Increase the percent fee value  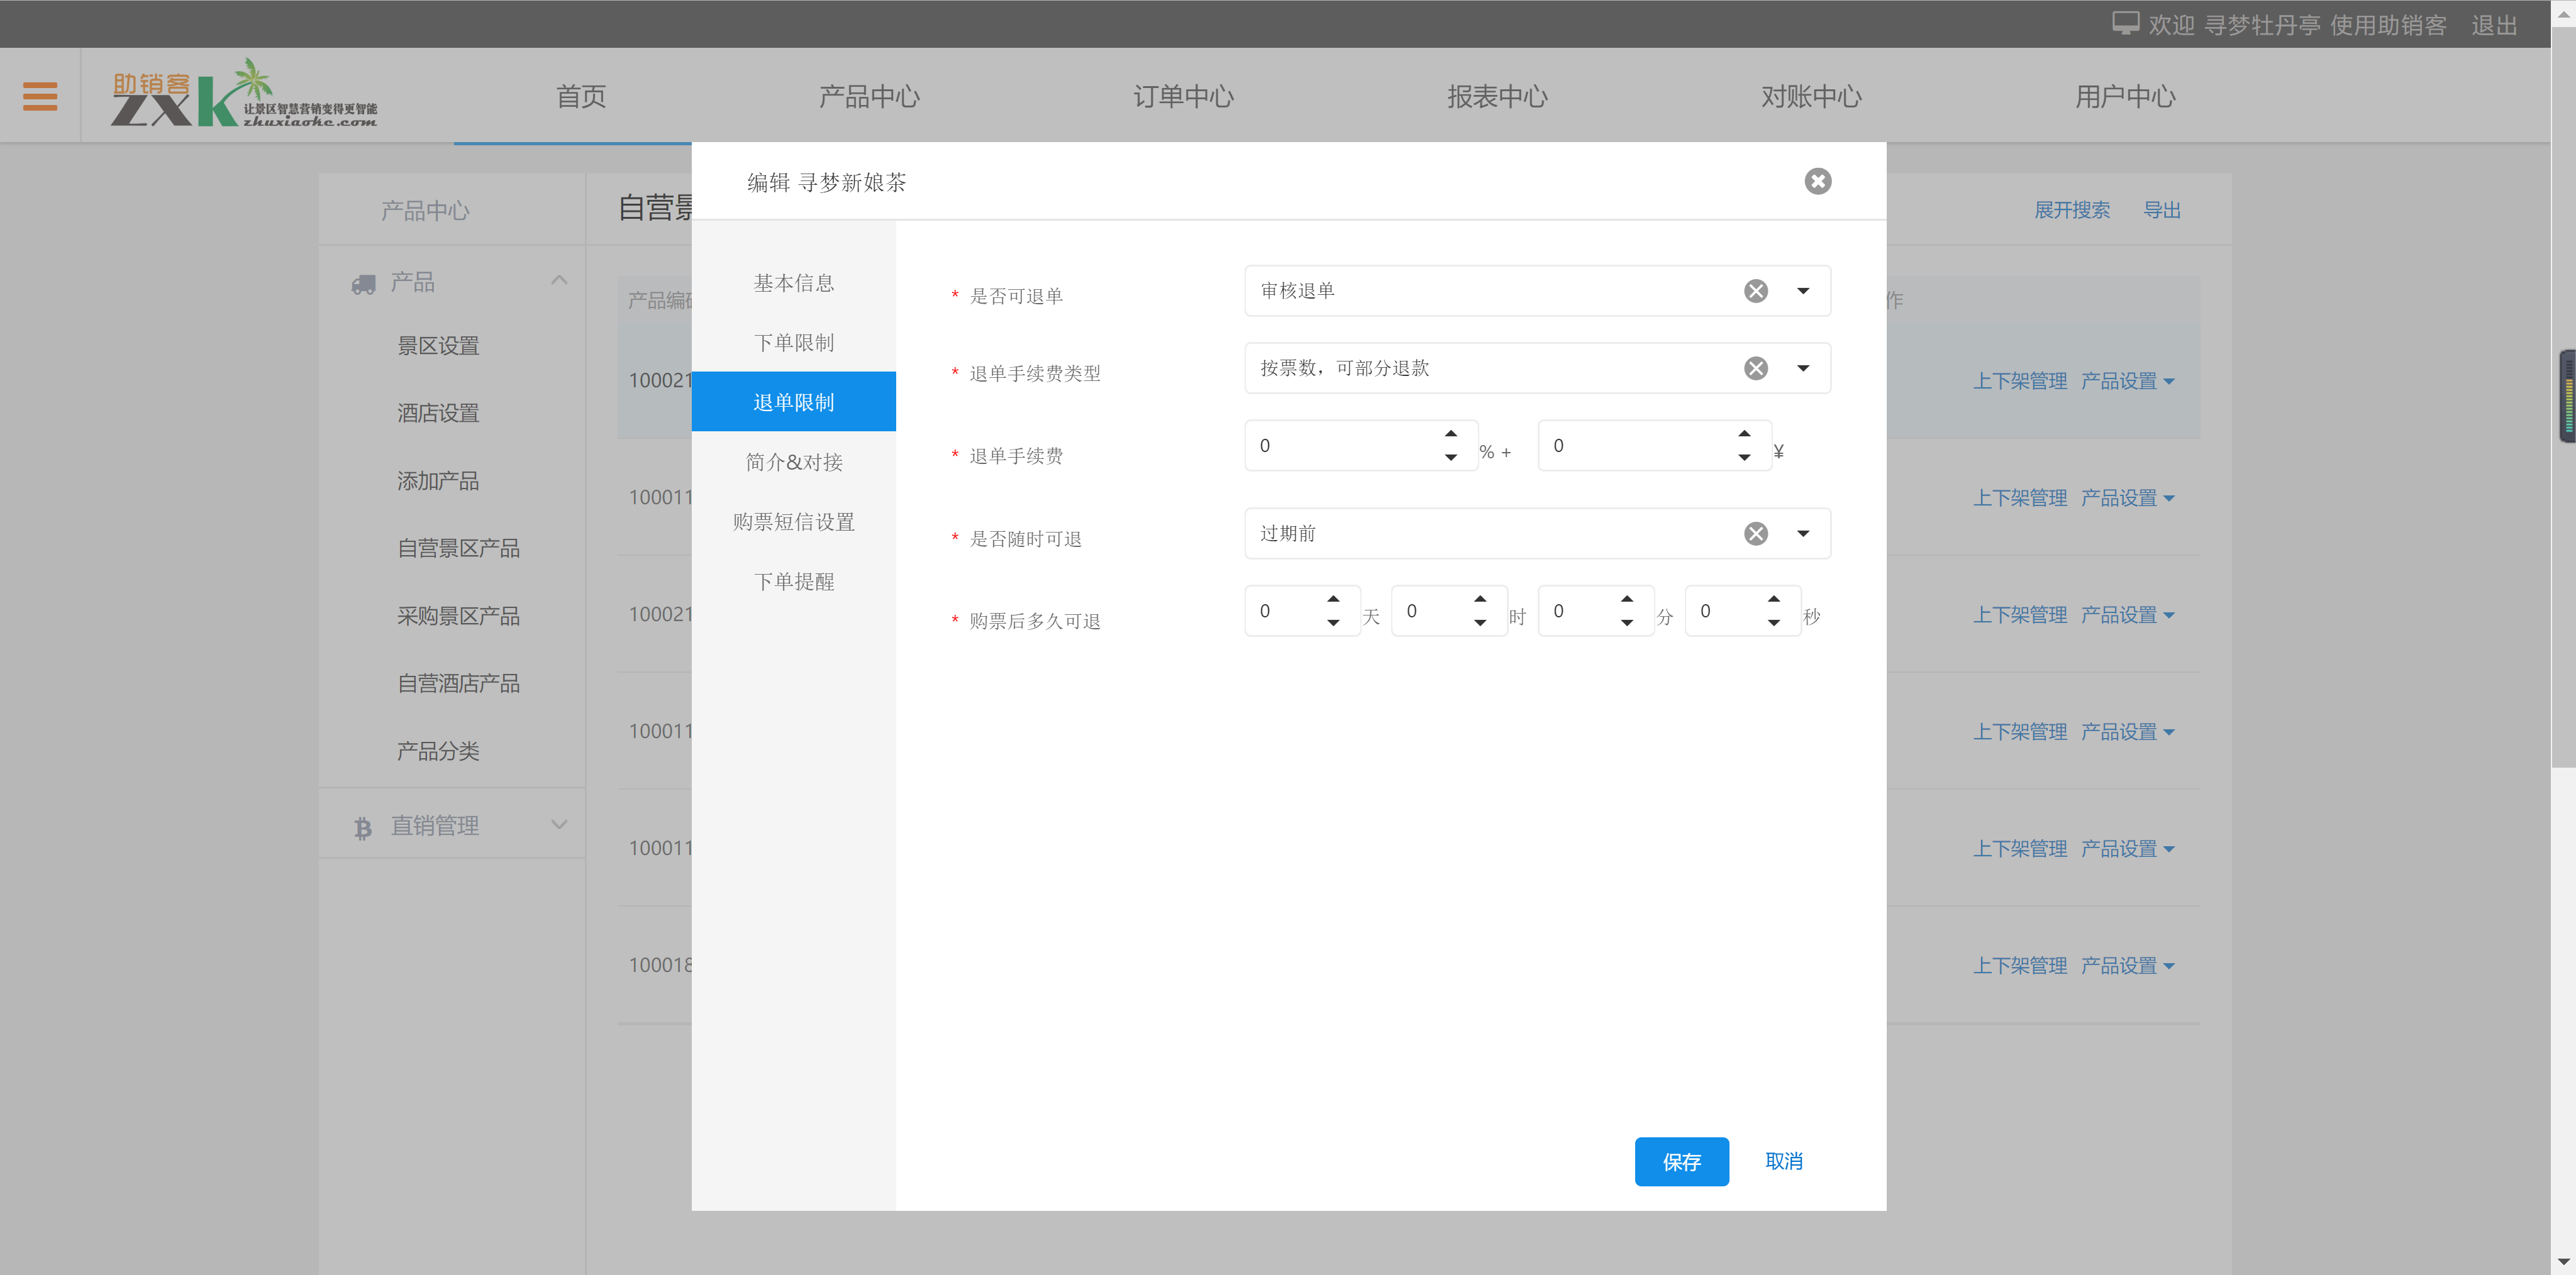point(1450,434)
